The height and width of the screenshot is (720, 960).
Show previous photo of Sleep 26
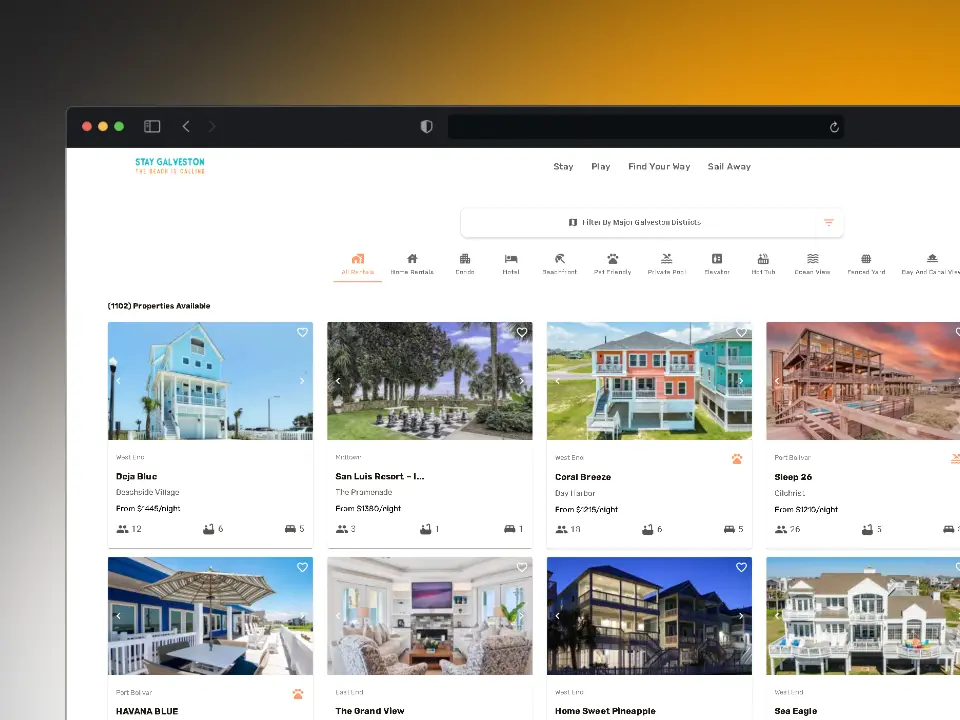tap(777, 381)
